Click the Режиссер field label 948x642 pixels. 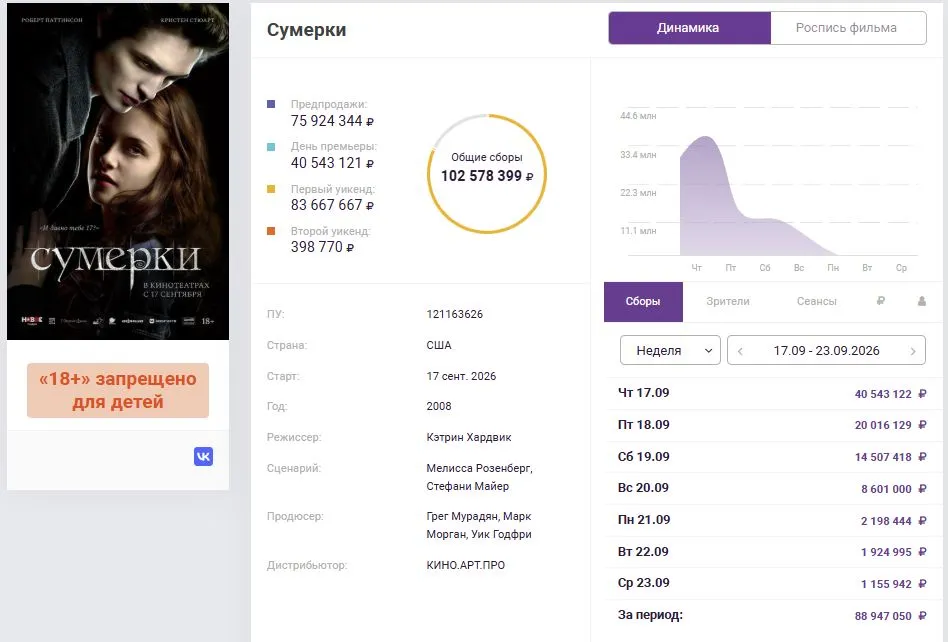[294, 437]
